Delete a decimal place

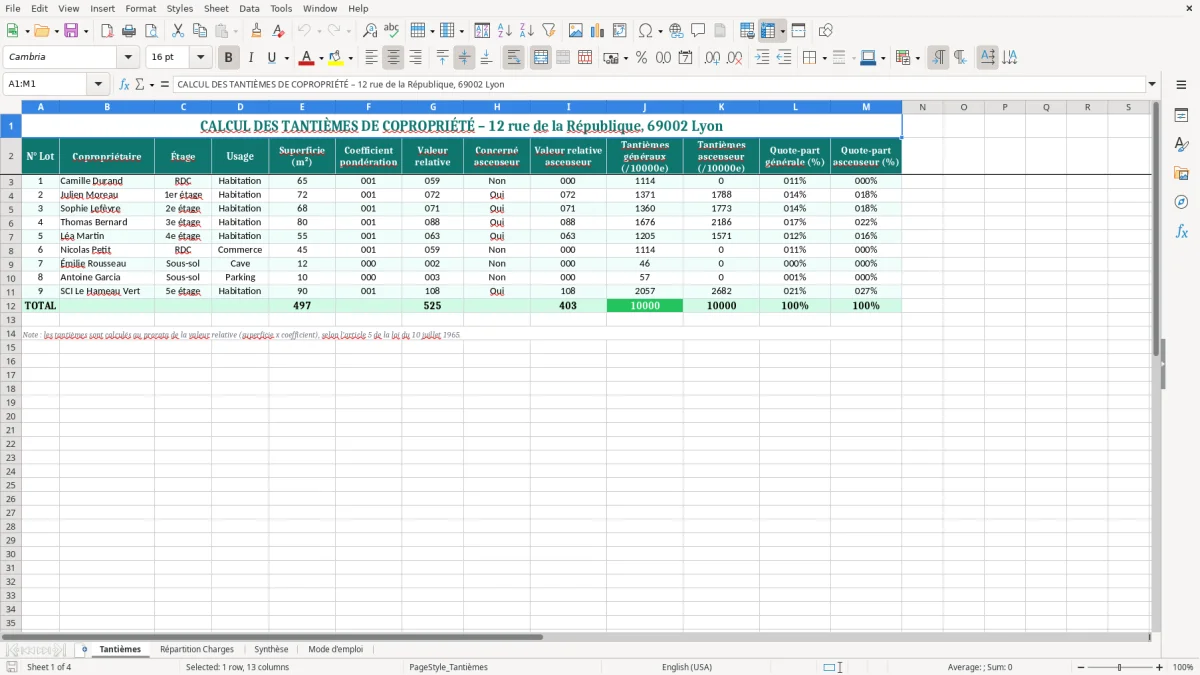click(x=735, y=57)
